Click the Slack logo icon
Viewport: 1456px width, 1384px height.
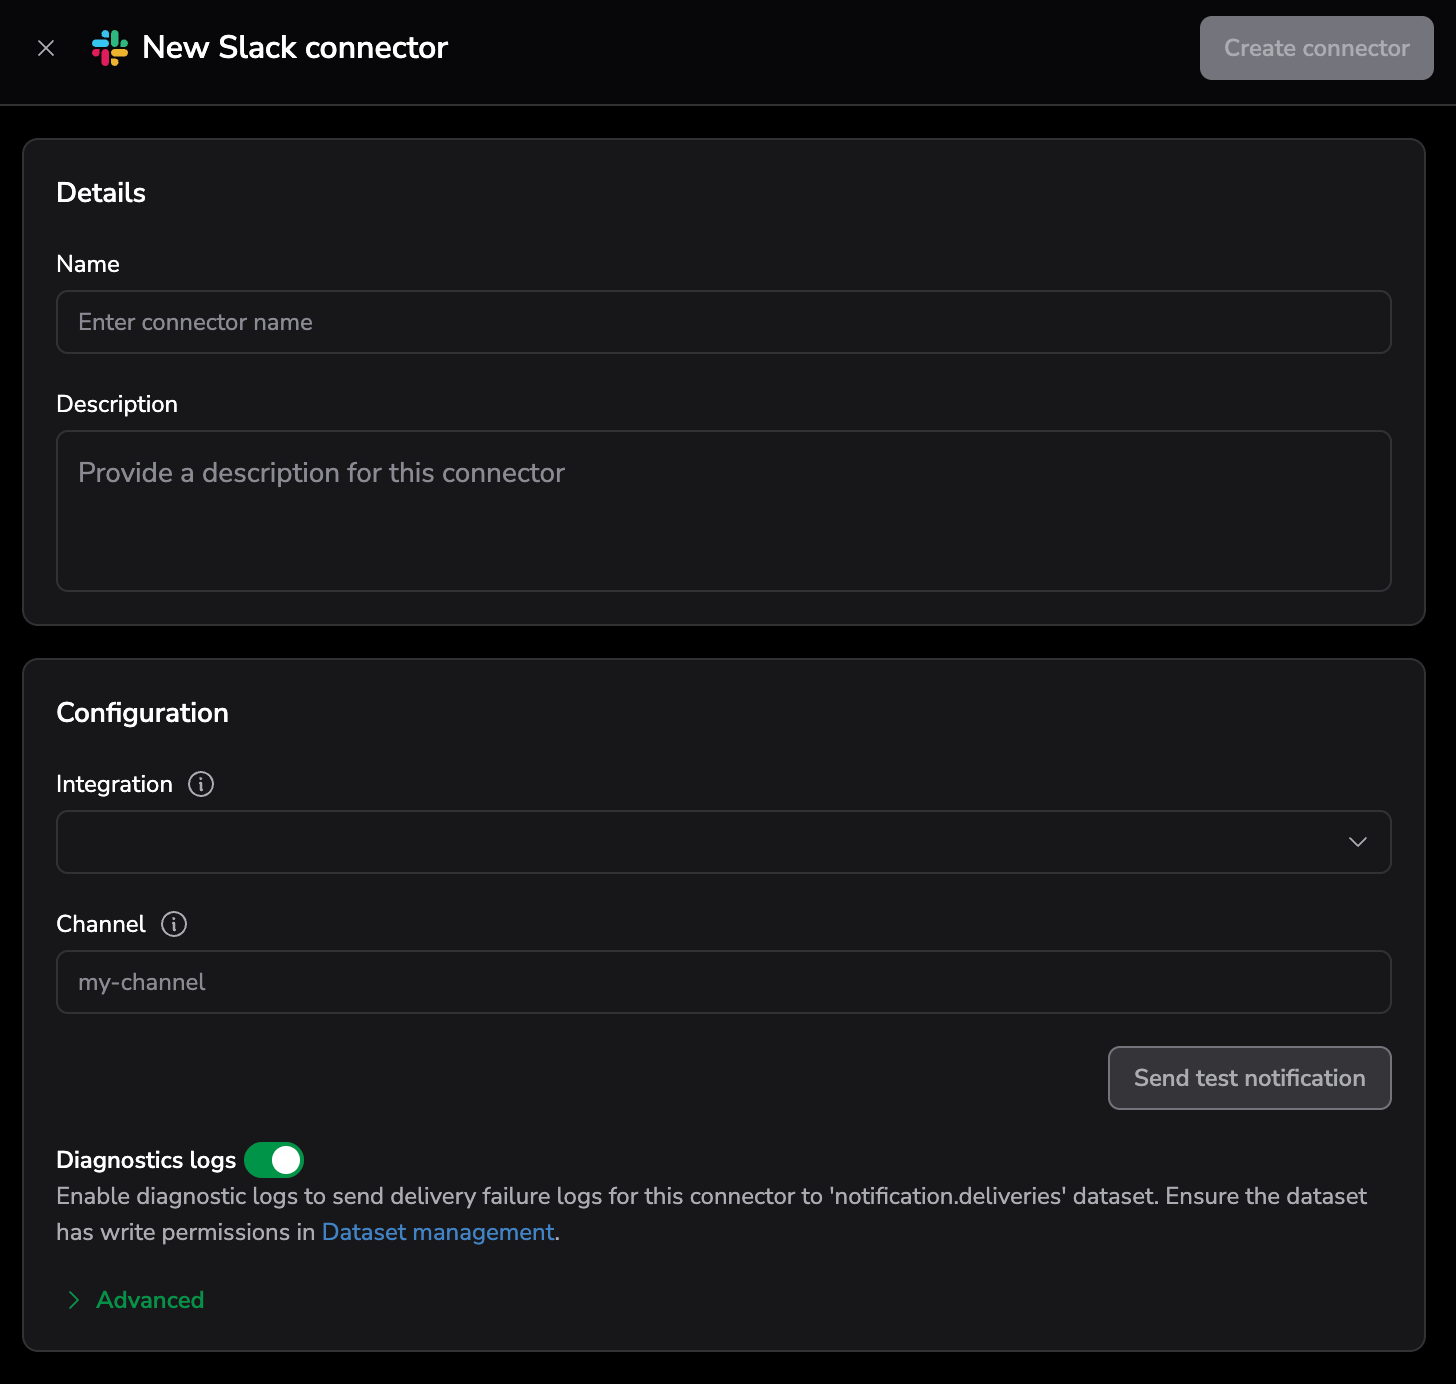click(x=110, y=48)
